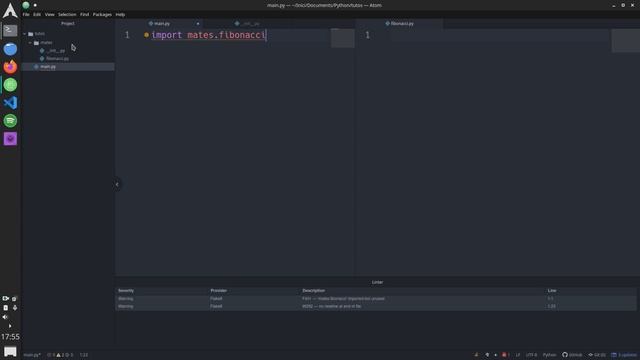Close the main.py tab via modified dot
The width and height of the screenshot is (640, 360).
point(198,24)
